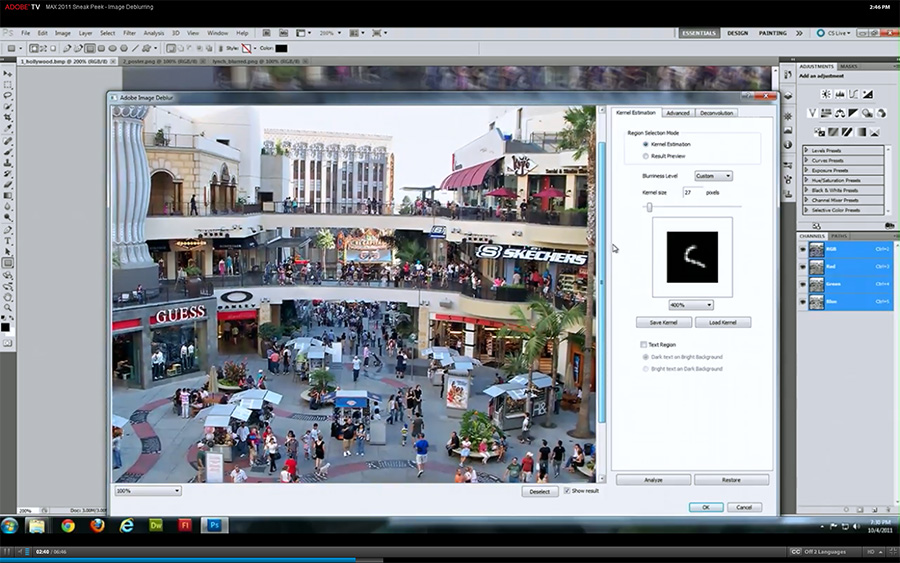Screen dimensions: 900x563
Task: Switch to the Advanced tab
Action: pyautogui.click(x=678, y=113)
